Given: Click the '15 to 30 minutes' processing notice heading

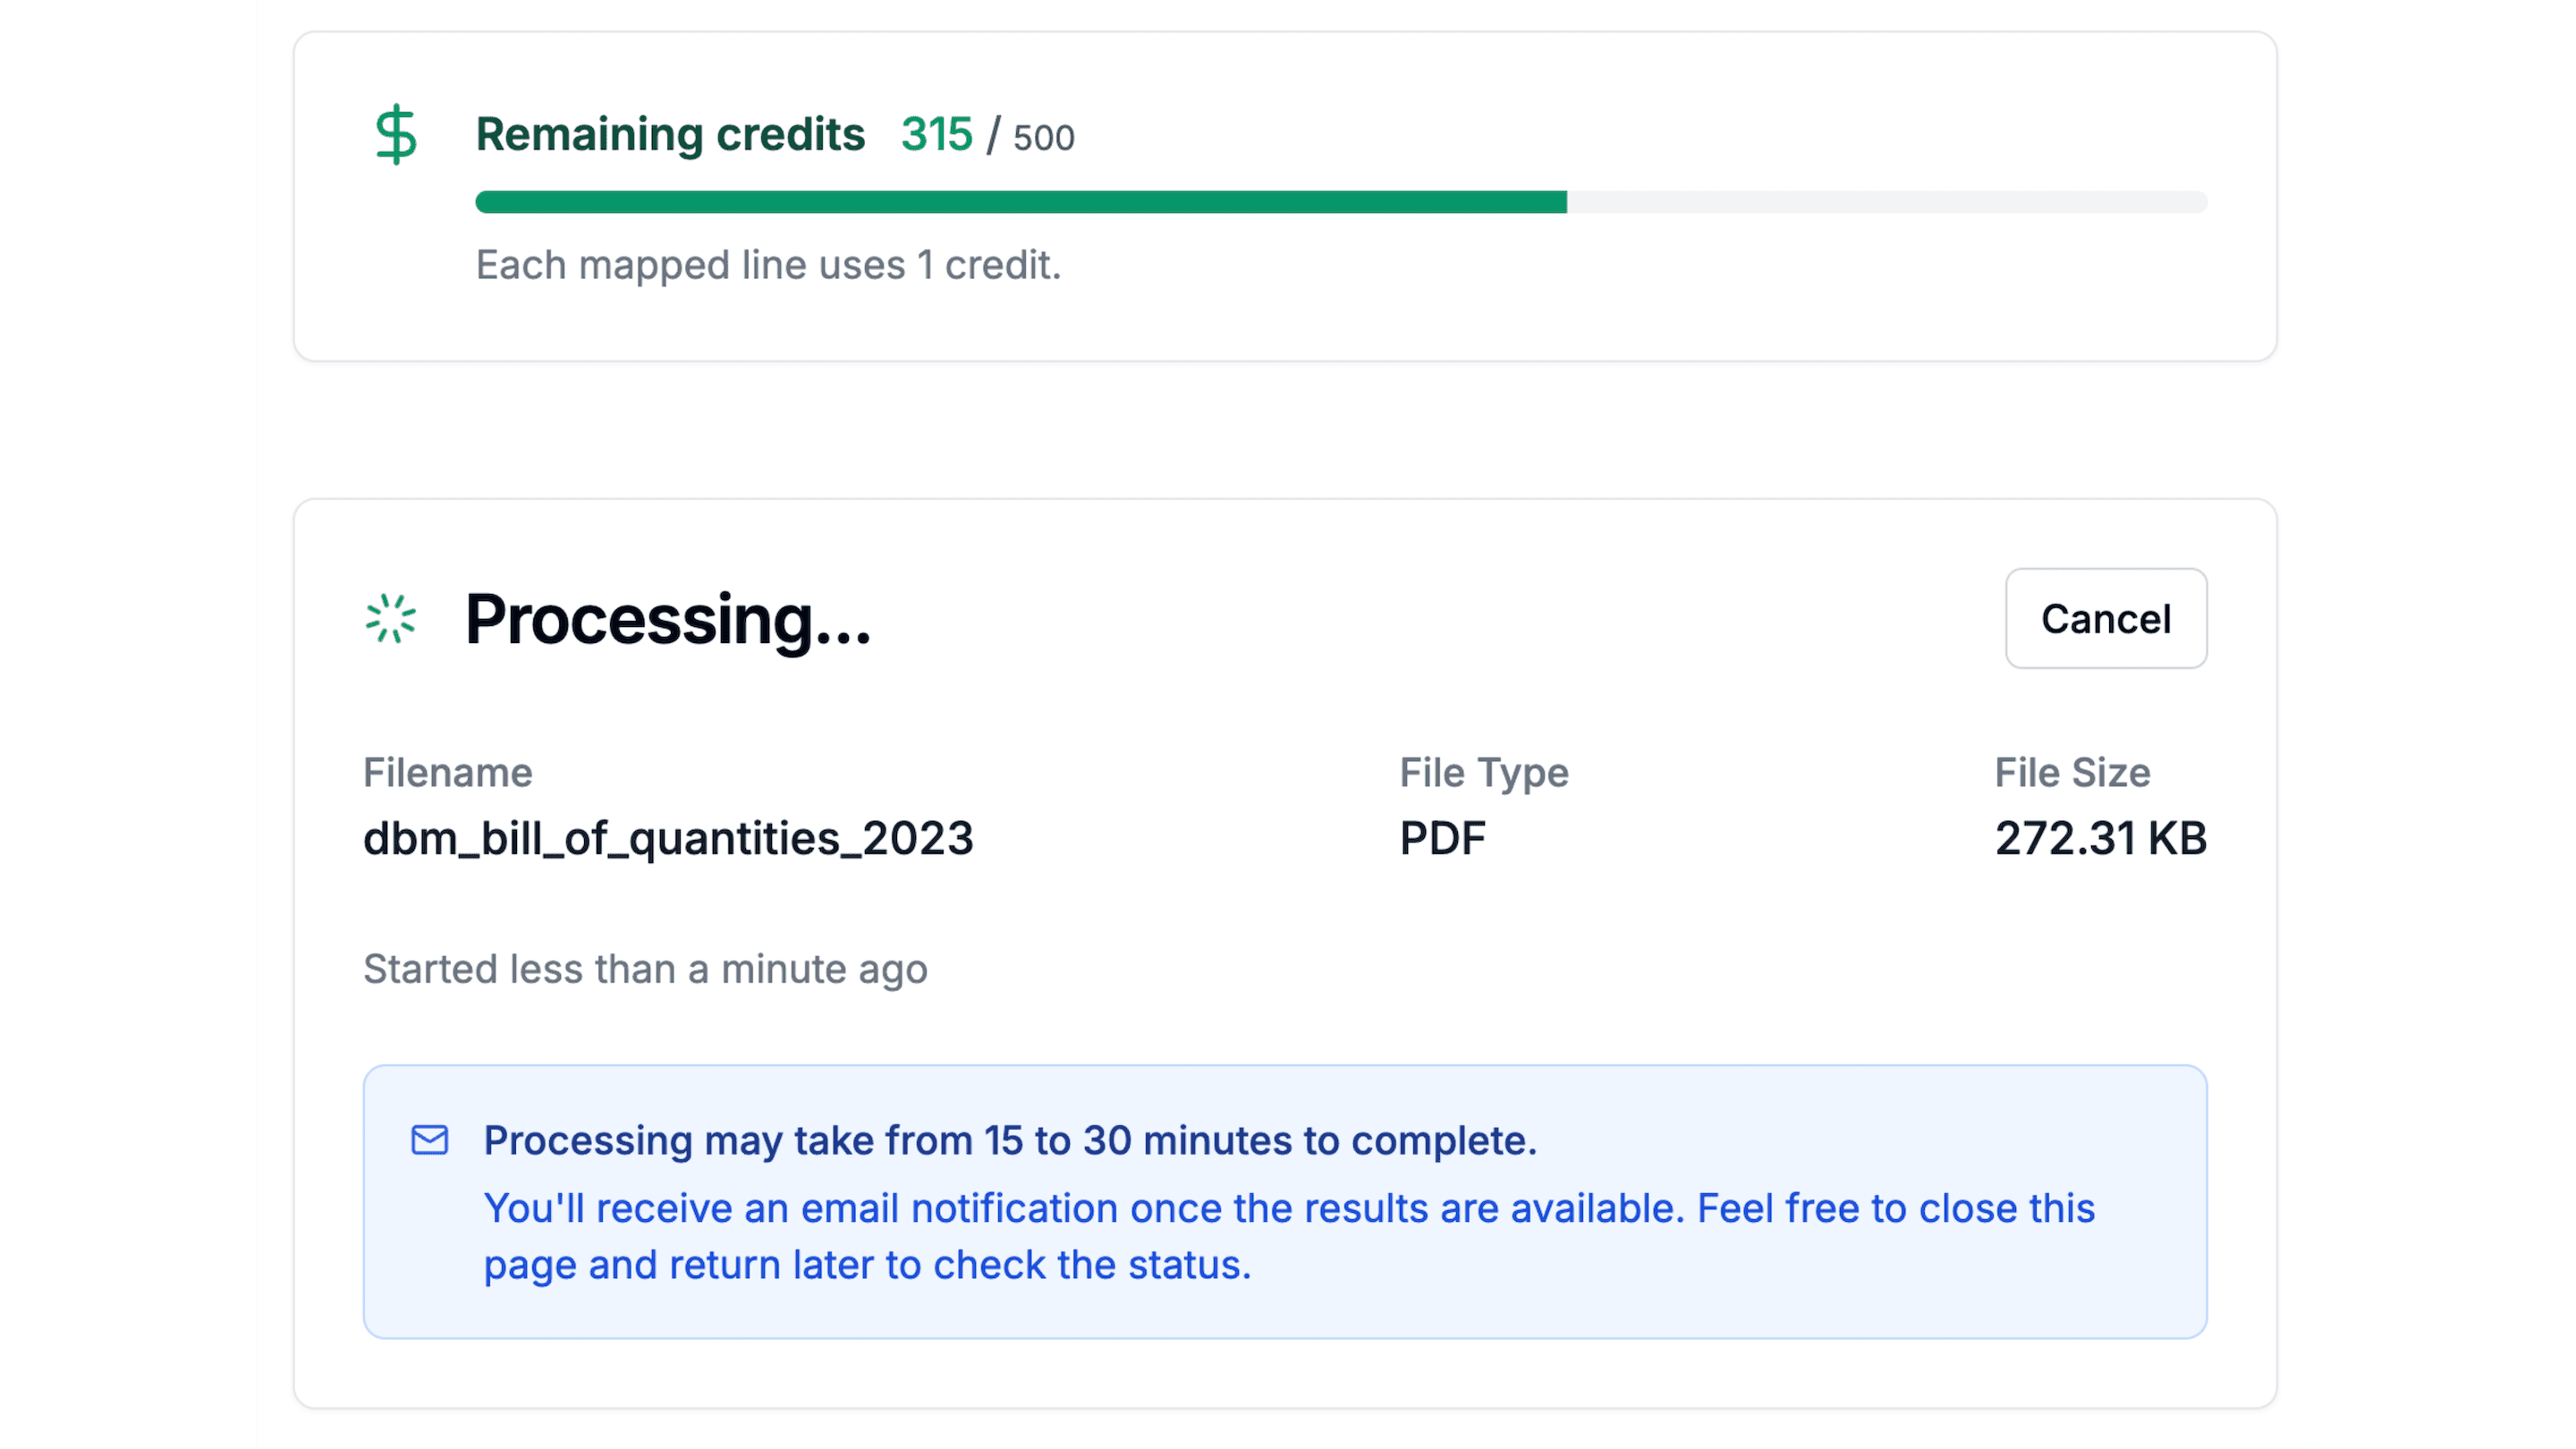Looking at the screenshot, I should click(x=1010, y=1140).
